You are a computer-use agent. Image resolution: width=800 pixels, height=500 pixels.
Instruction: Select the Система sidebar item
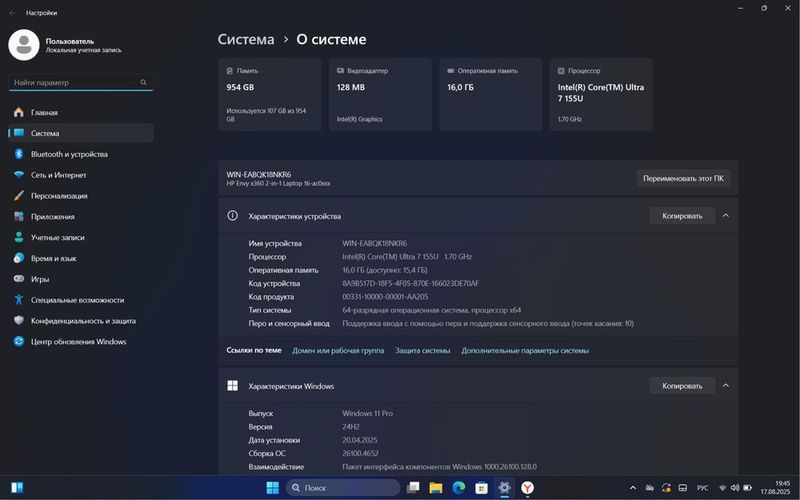81,133
